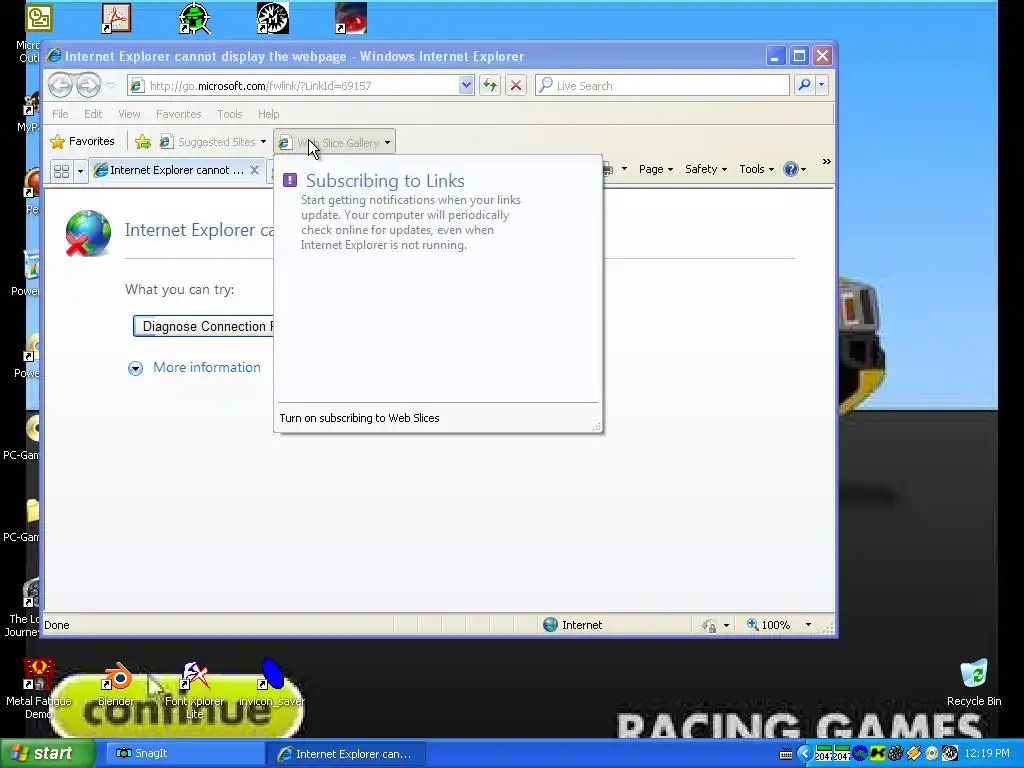
Task: Expand the command bar overflow chevron
Action: pos(827,161)
